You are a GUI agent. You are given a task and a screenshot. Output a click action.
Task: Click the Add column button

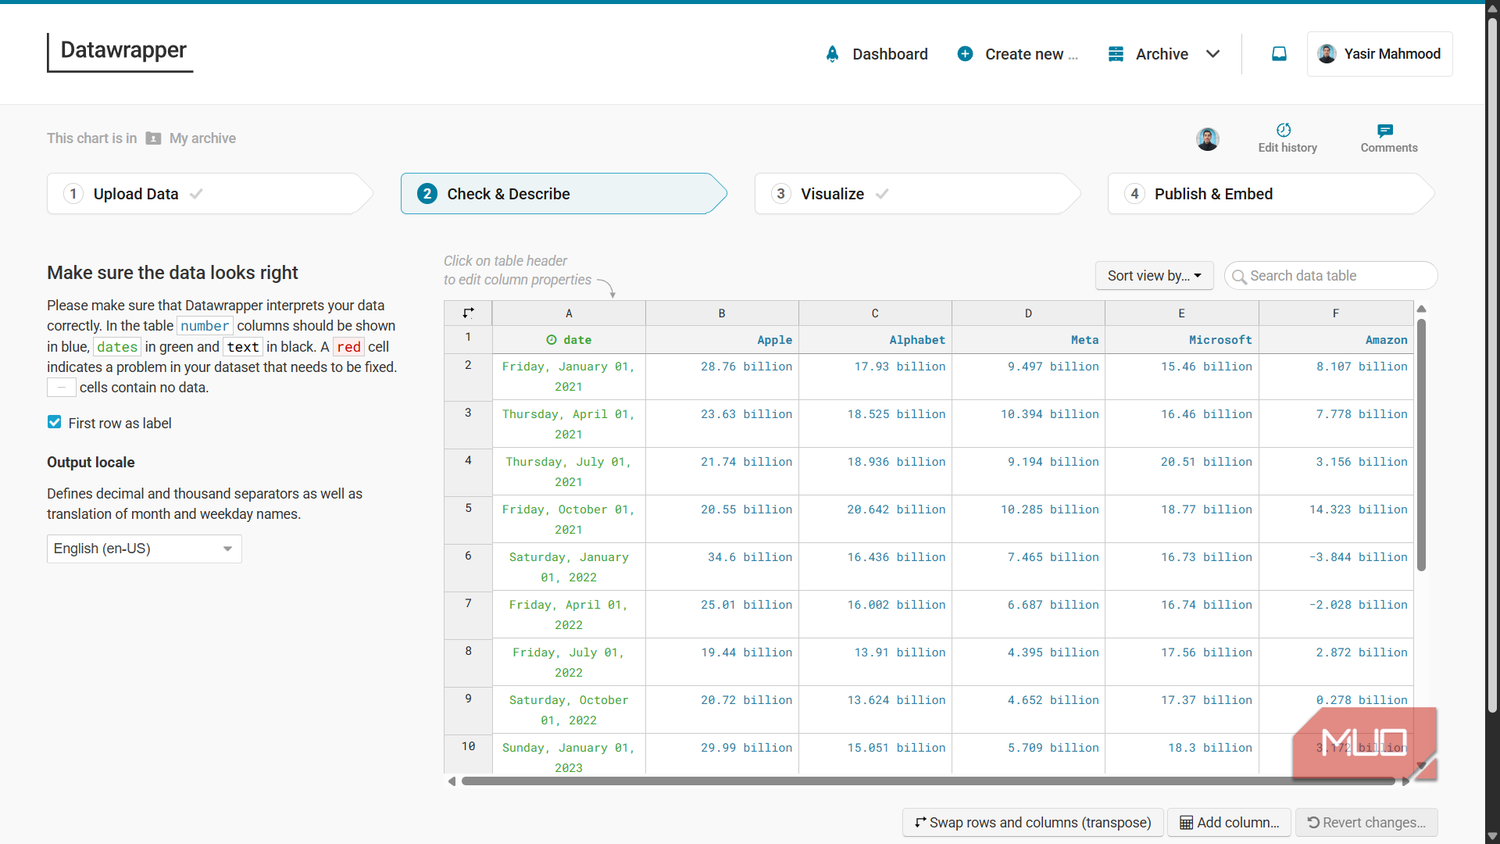(1229, 822)
